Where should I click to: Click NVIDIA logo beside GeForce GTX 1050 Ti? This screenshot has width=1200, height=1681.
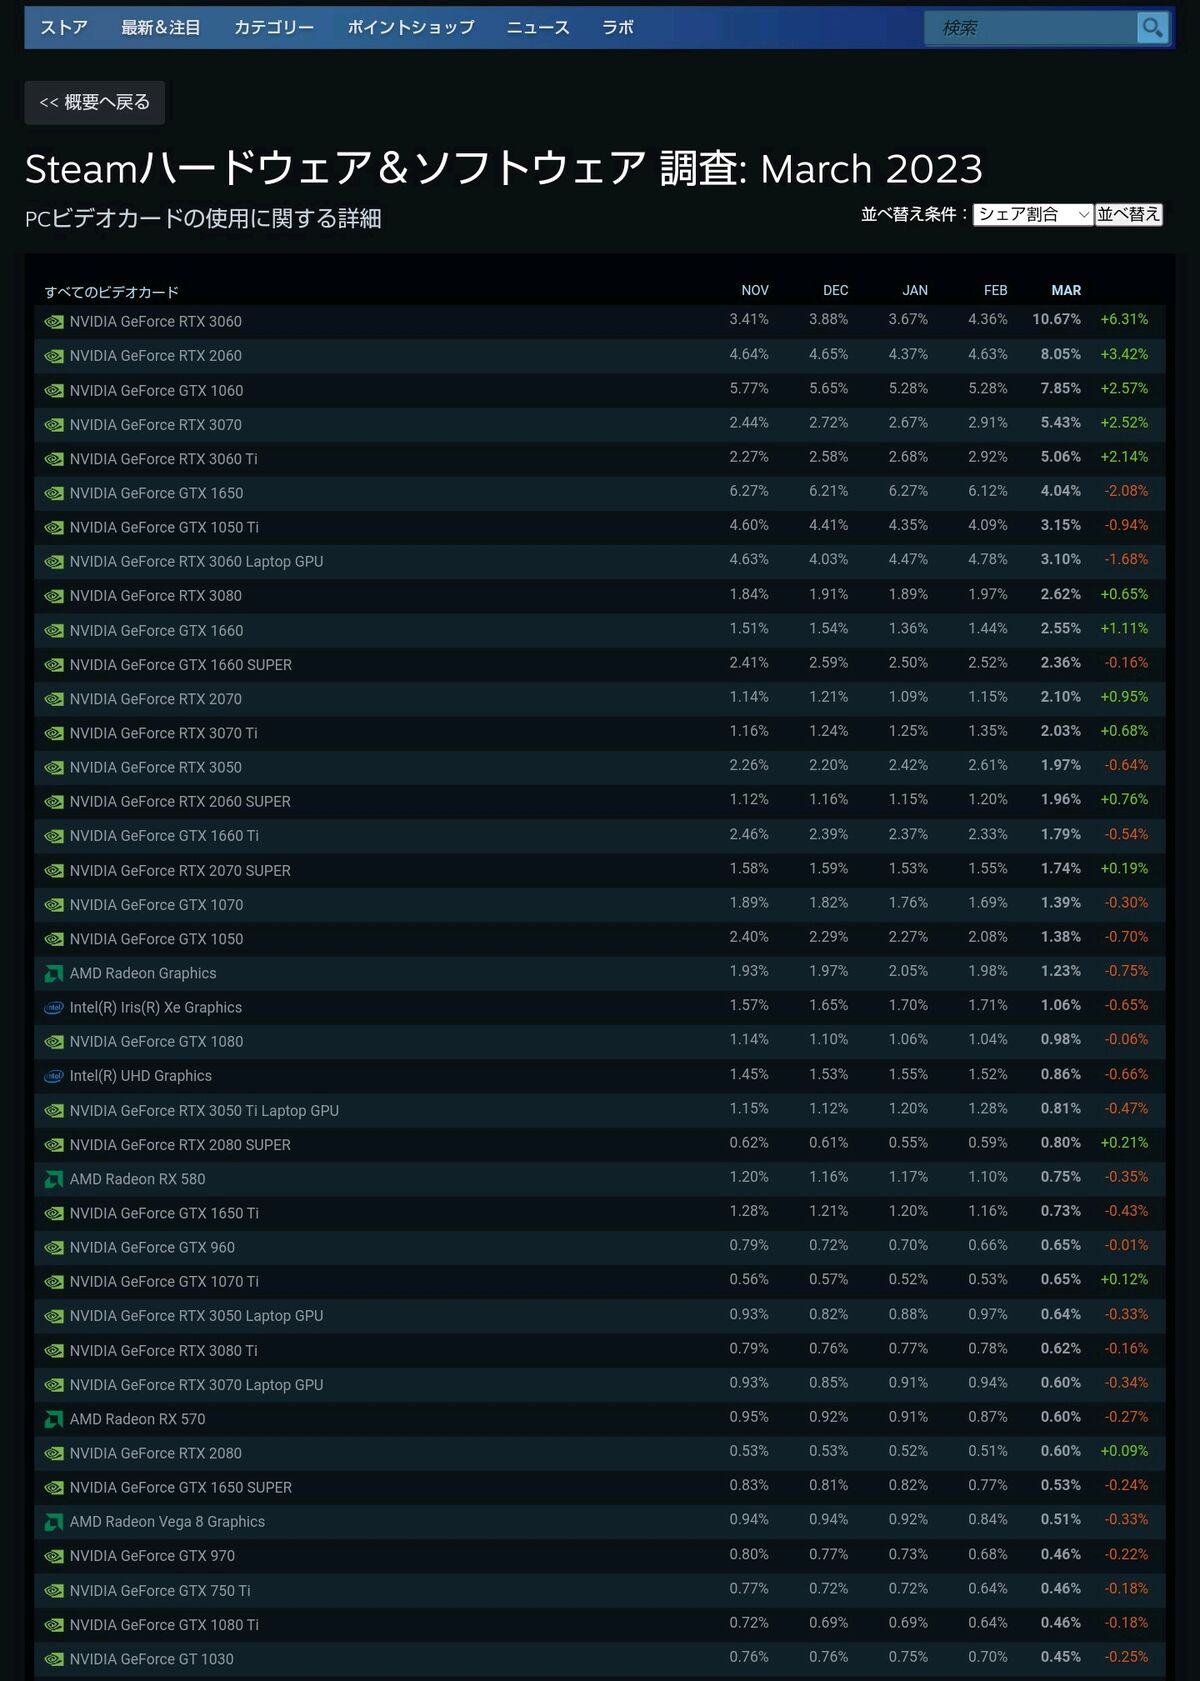point(54,528)
